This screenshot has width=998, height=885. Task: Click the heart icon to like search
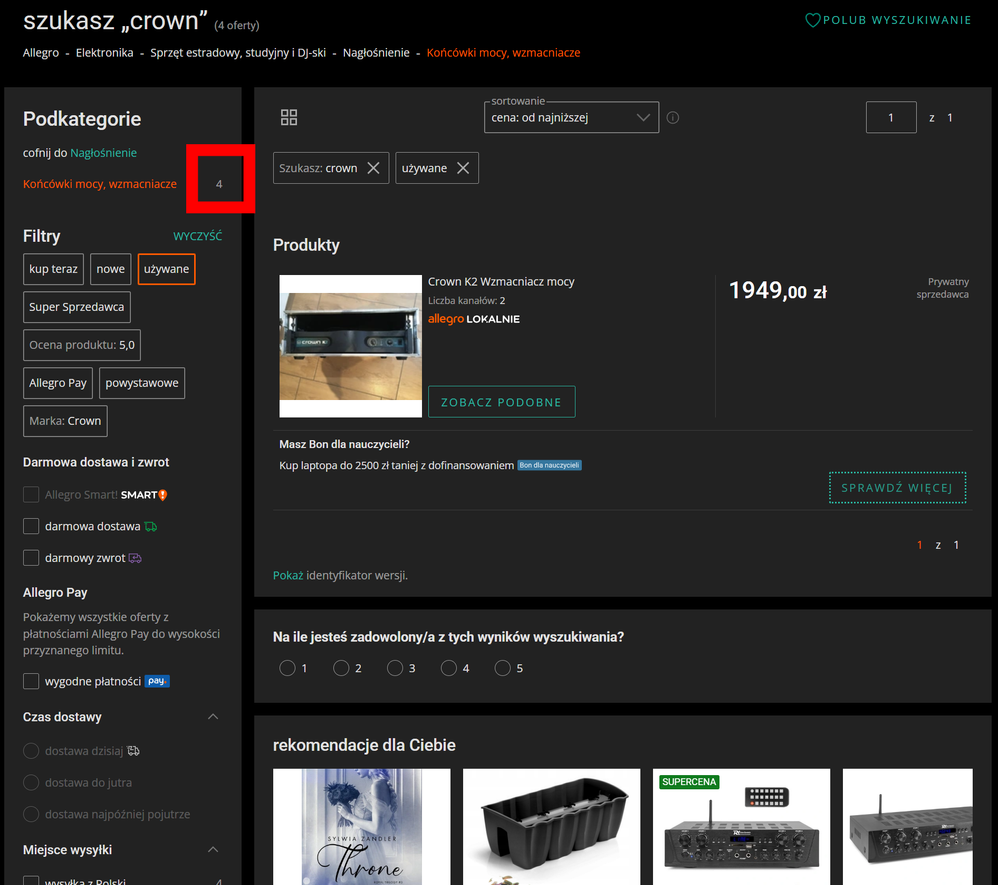point(813,20)
